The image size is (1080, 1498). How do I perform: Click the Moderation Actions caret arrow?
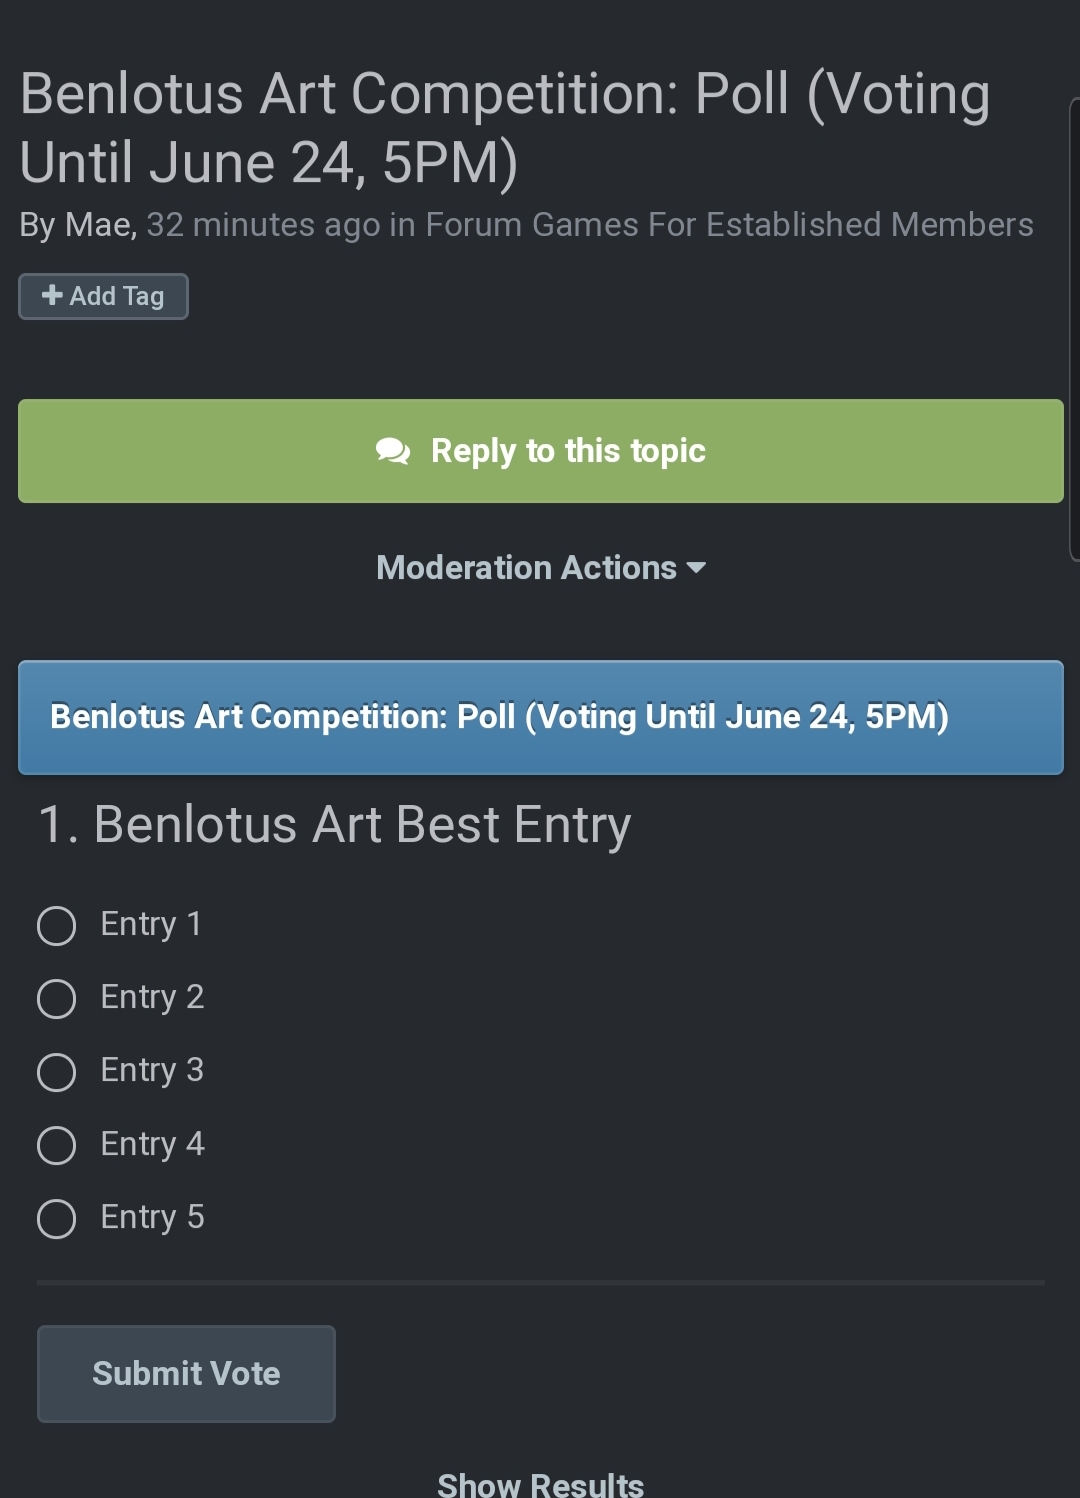point(697,568)
